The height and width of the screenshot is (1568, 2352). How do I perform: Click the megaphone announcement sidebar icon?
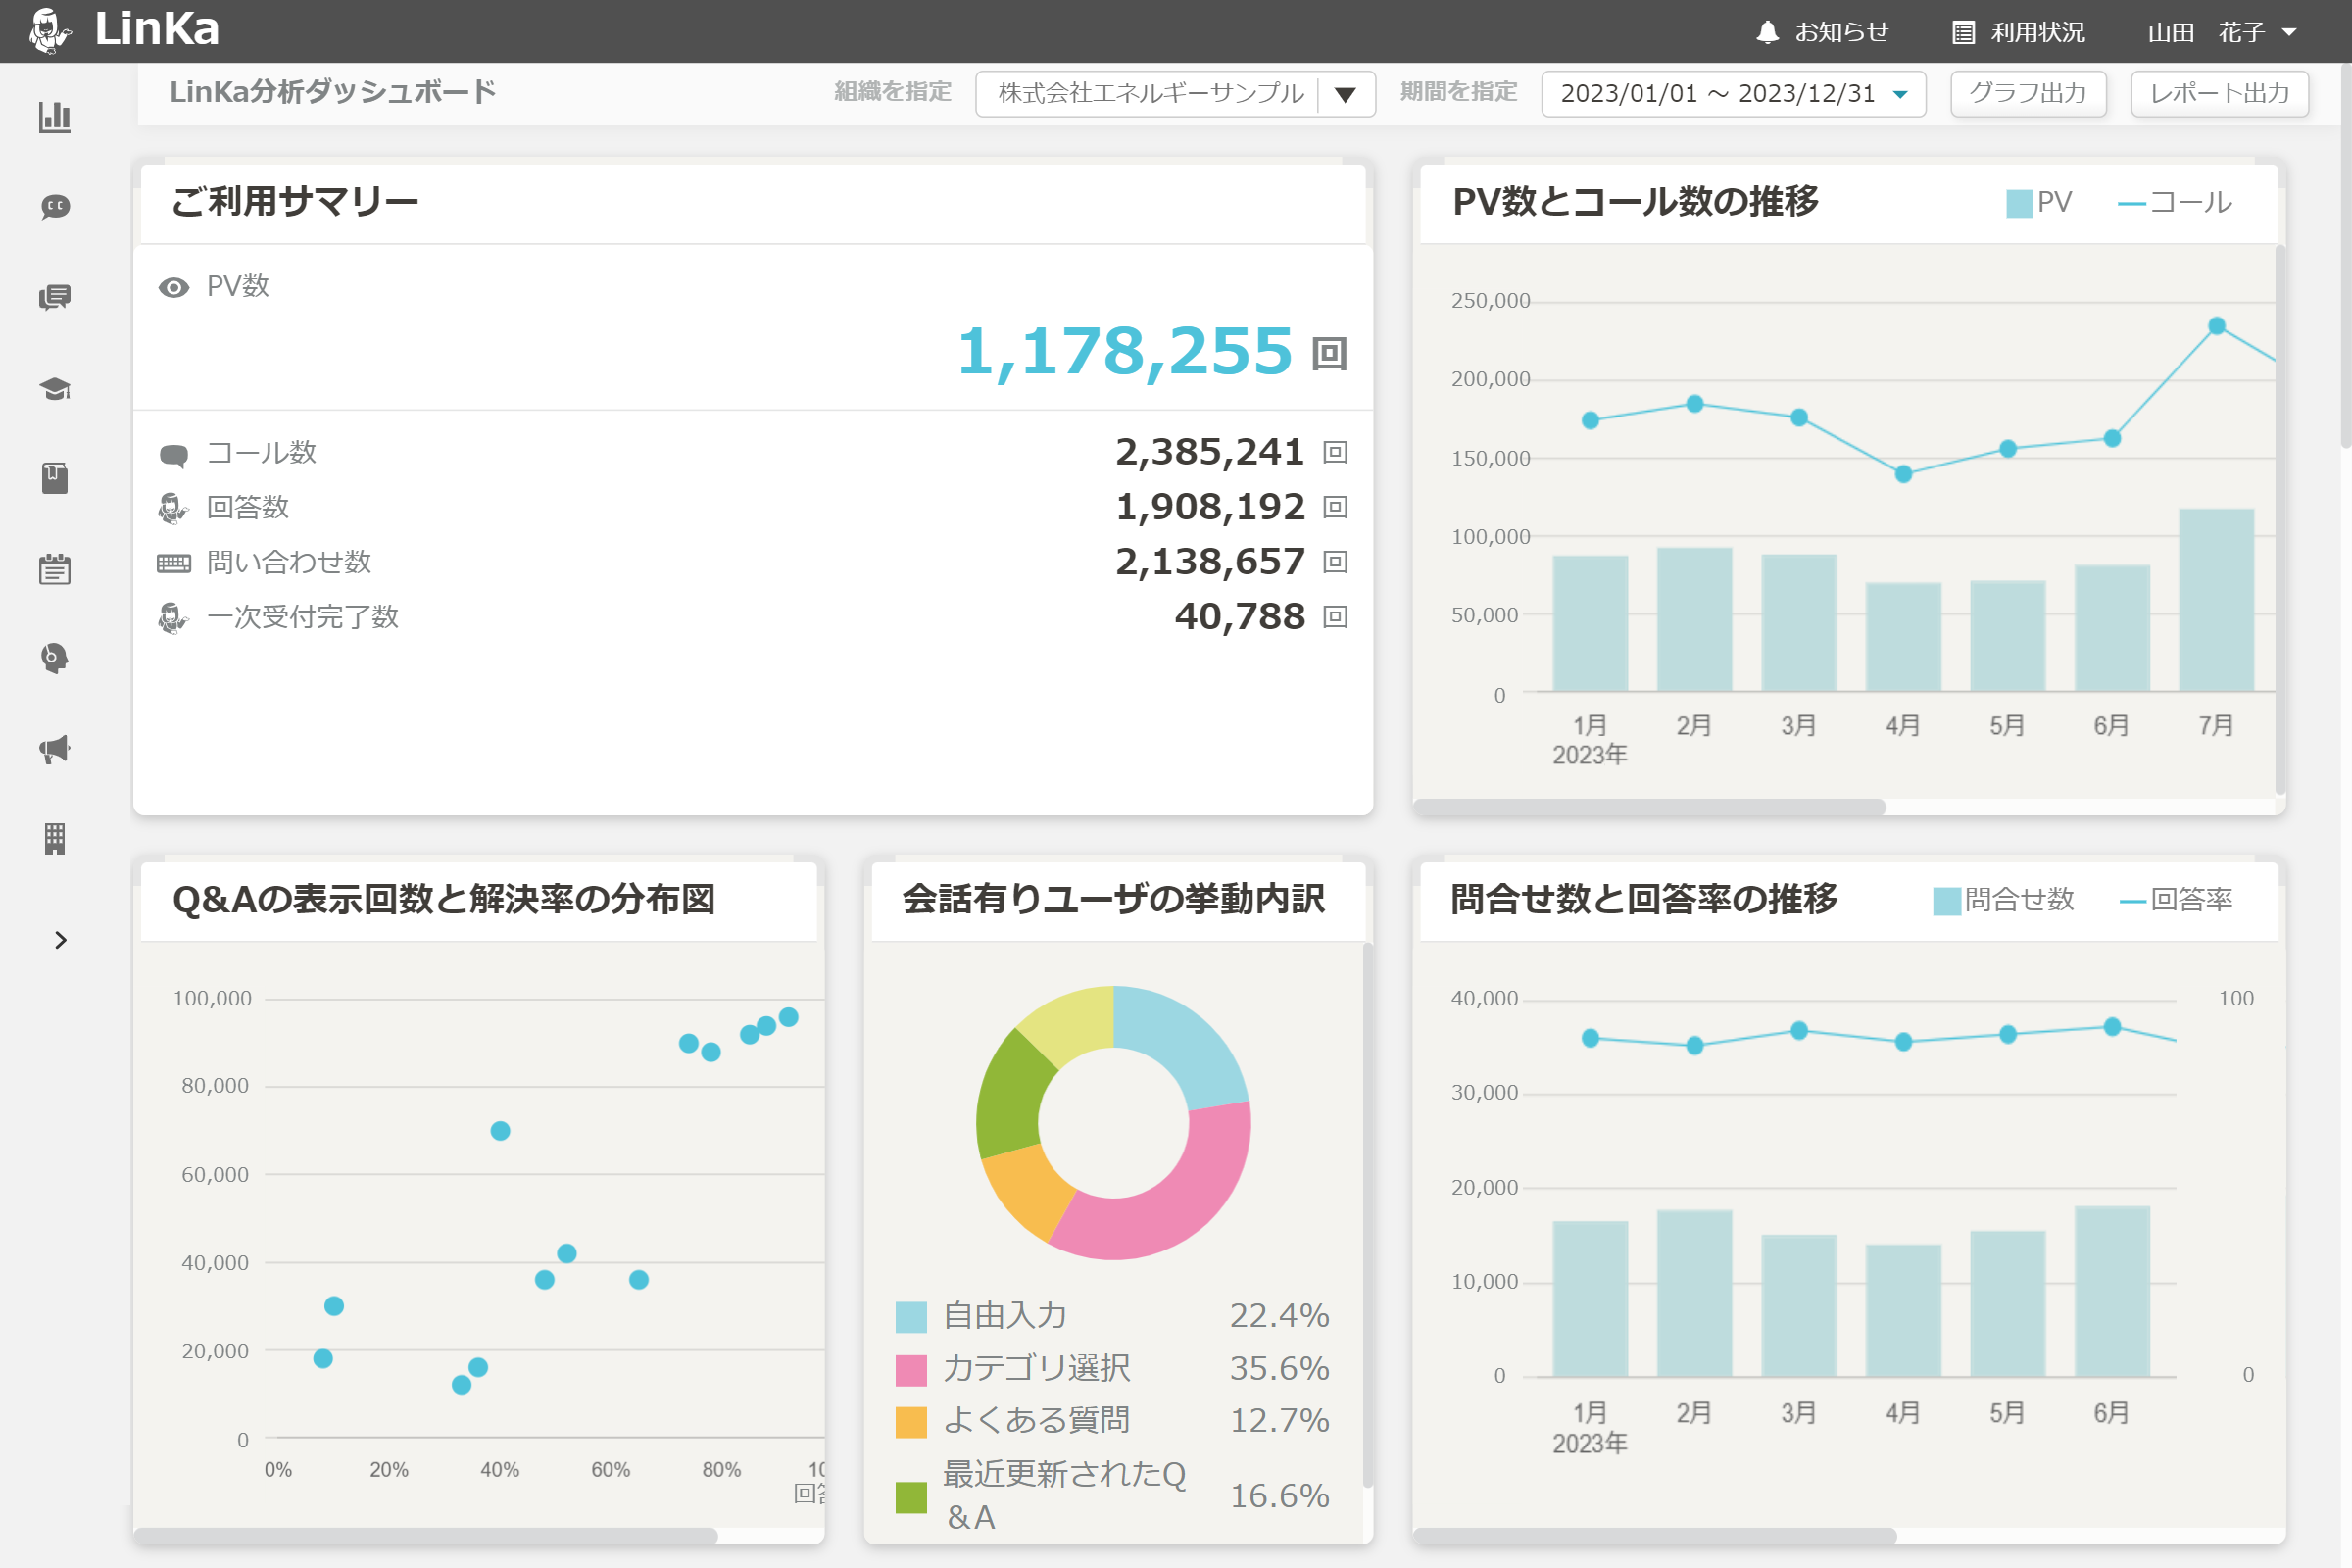coord(55,749)
